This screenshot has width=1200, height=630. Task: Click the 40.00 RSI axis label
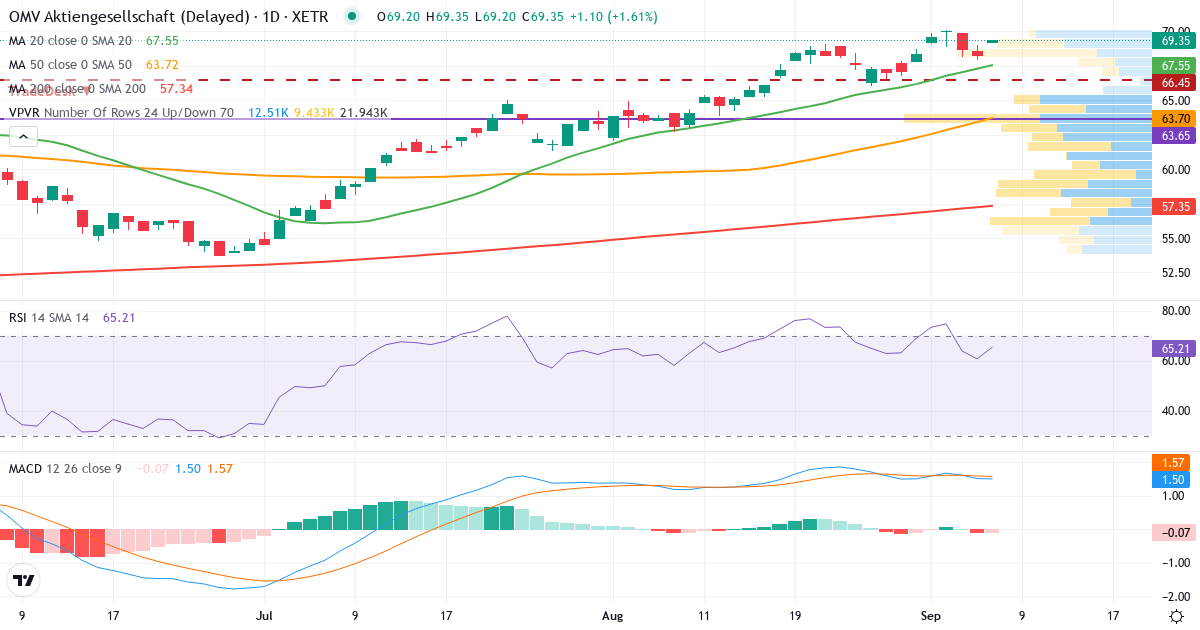1175,410
